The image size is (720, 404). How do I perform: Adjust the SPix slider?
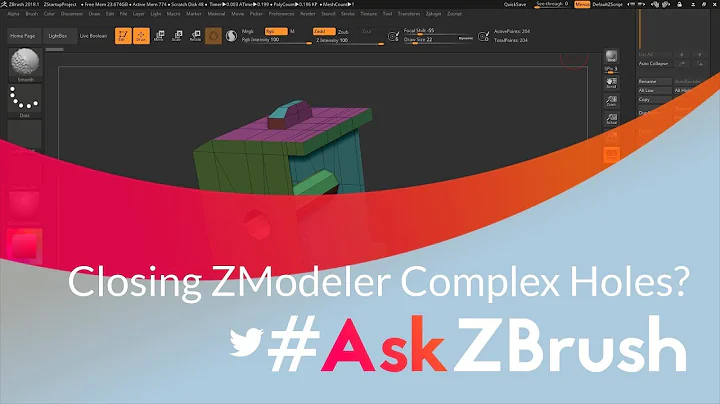pos(611,69)
